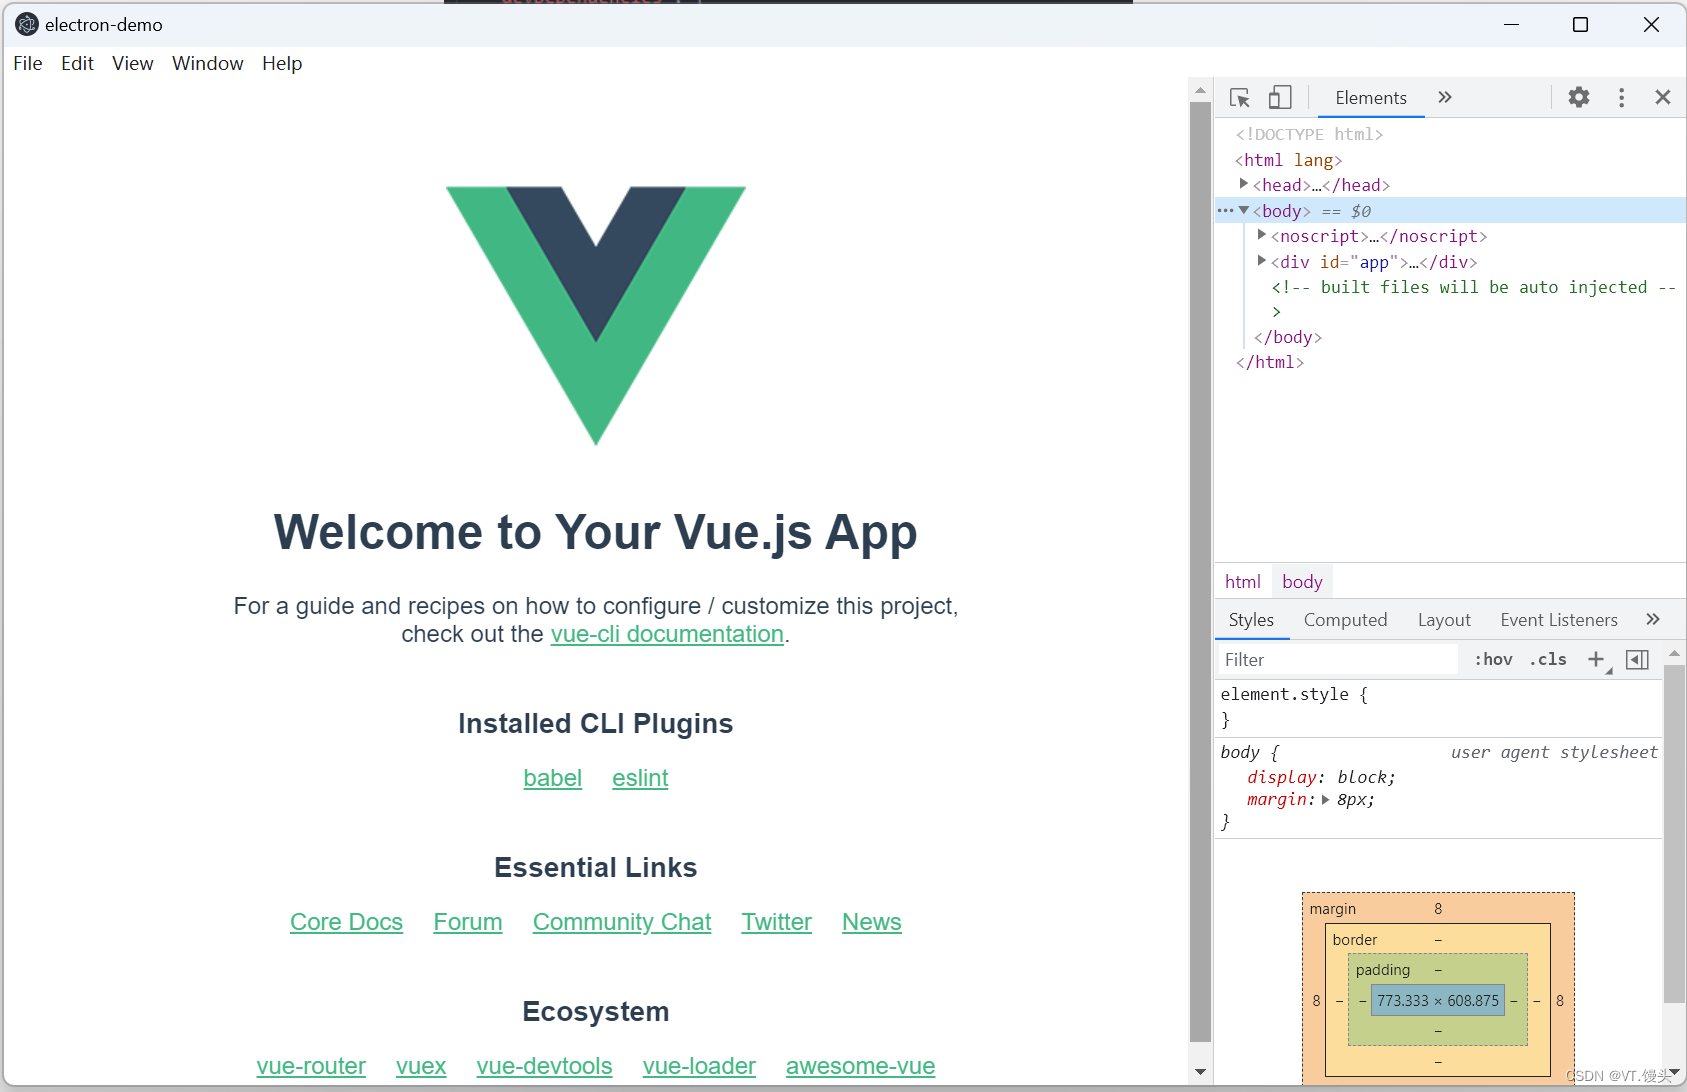Minimize the electron-demo window
Image resolution: width=1687 pixels, height=1092 pixels.
(x=1511, y=24)
